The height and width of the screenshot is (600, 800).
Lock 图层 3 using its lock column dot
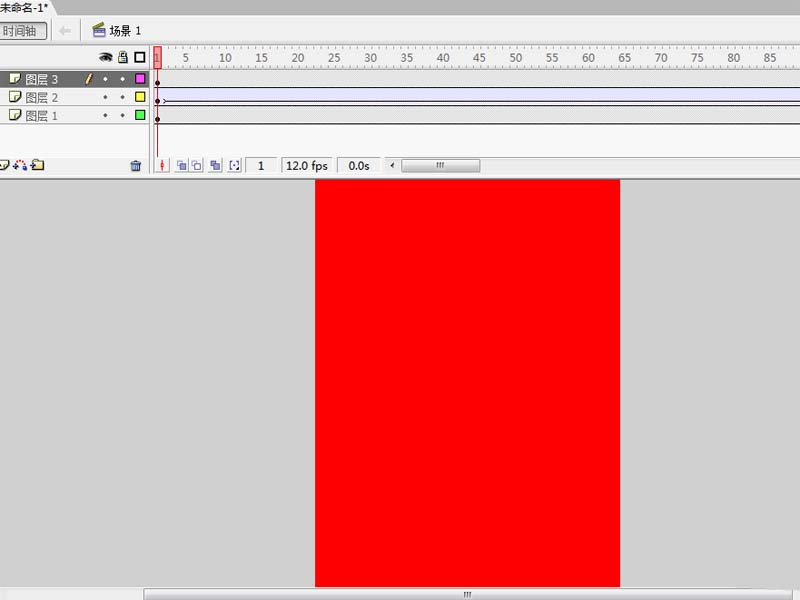click(122, 79)
